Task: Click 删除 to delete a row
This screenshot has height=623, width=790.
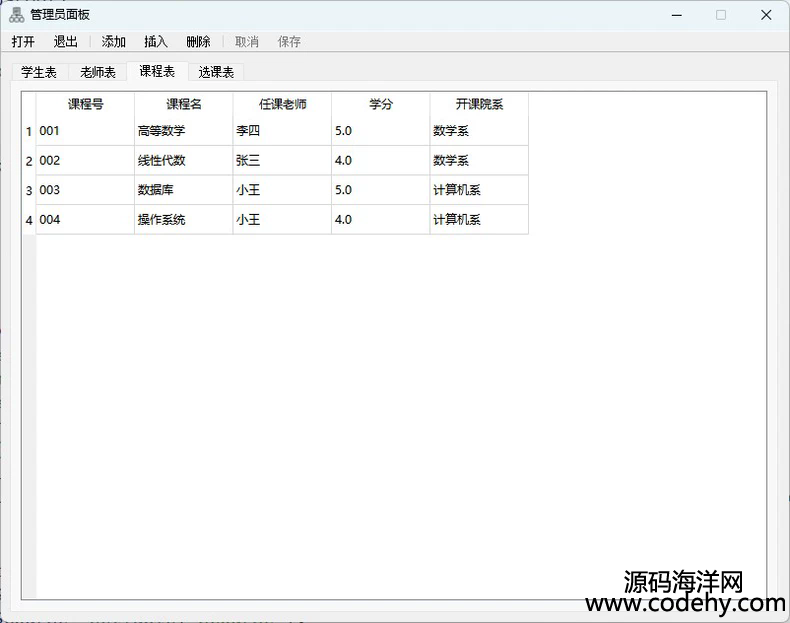Action: pos(198,41)
